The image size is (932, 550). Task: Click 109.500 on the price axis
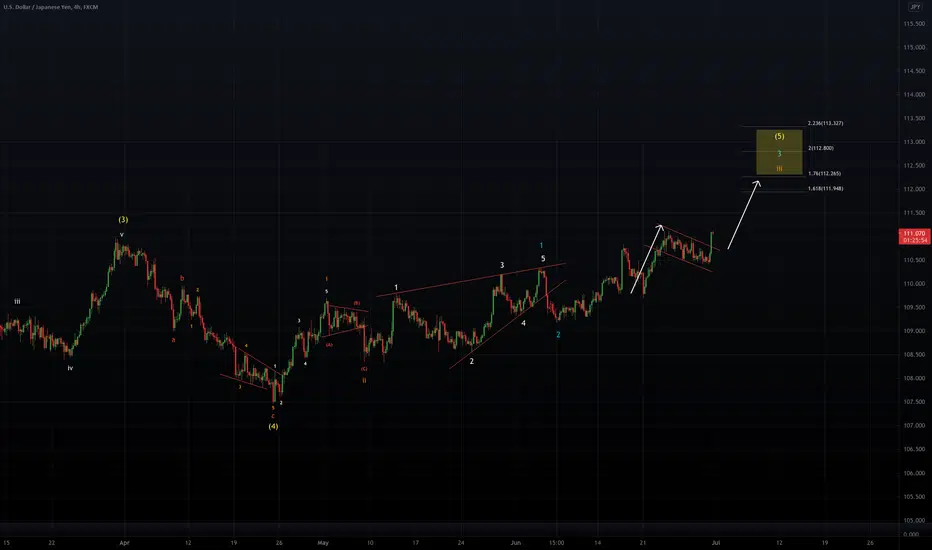click(x=914, y=307)
